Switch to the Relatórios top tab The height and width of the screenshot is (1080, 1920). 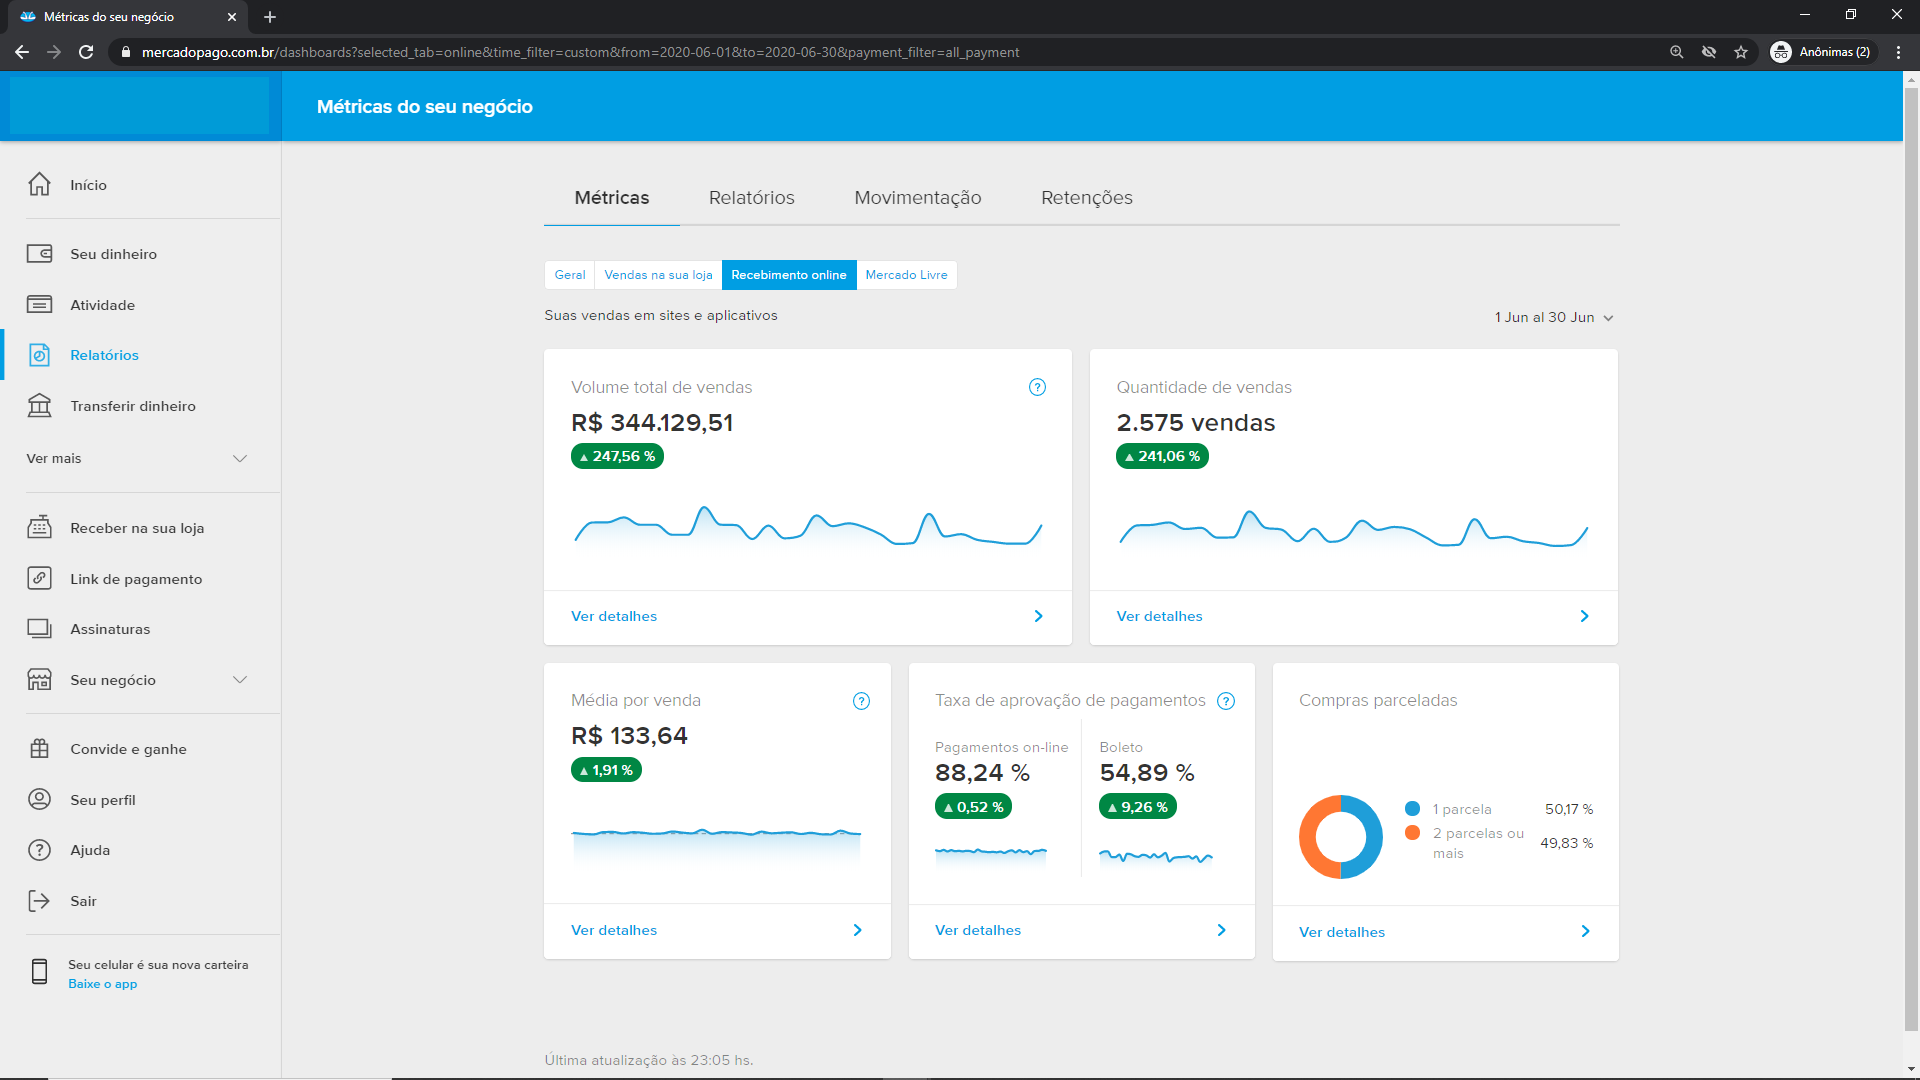(x=752, y=198)
